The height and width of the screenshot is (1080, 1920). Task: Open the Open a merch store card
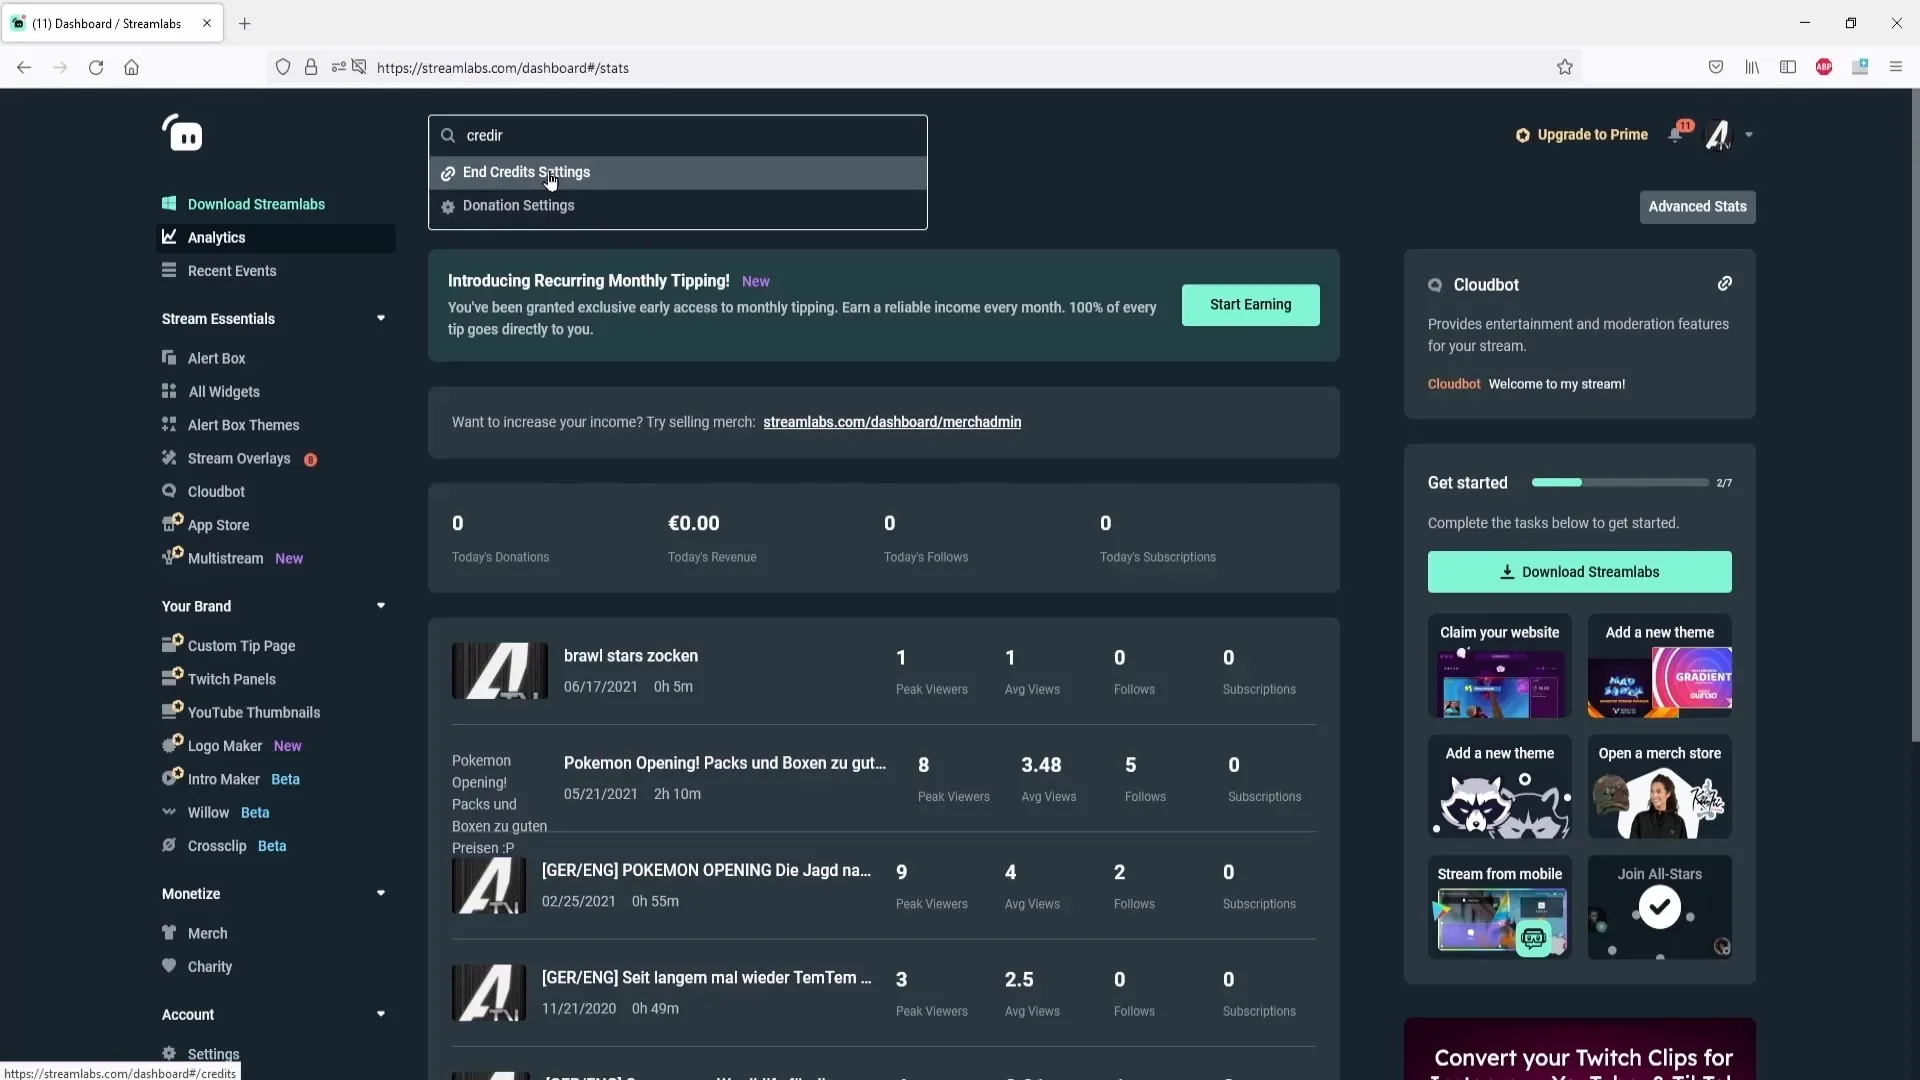click(1659, 787)
